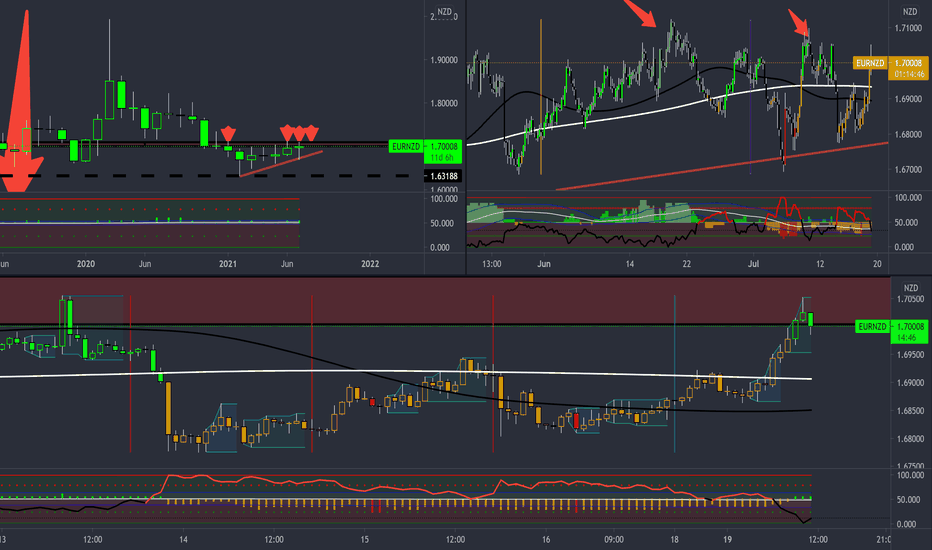This screenshot has width=932, height=550.
Task: Click the 14:46 countdown under 1.70008
Action: 906,338
